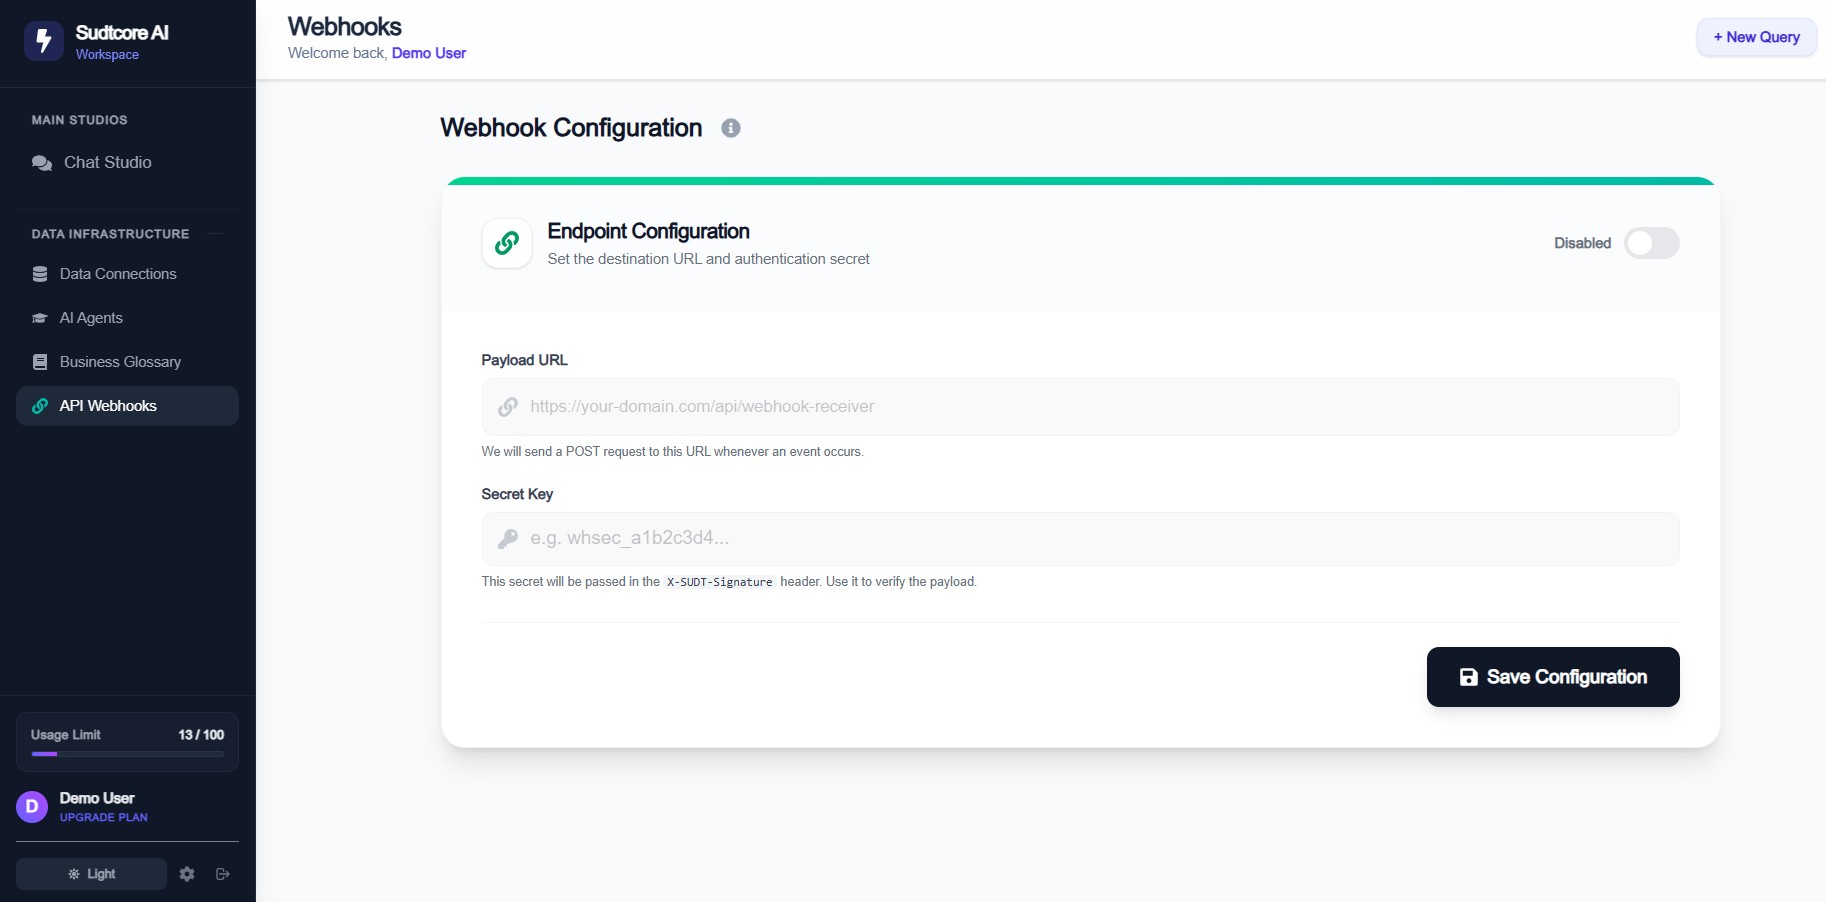
Task: Click the Usage Limit progress bar
Action: click(x=127, y=754)
